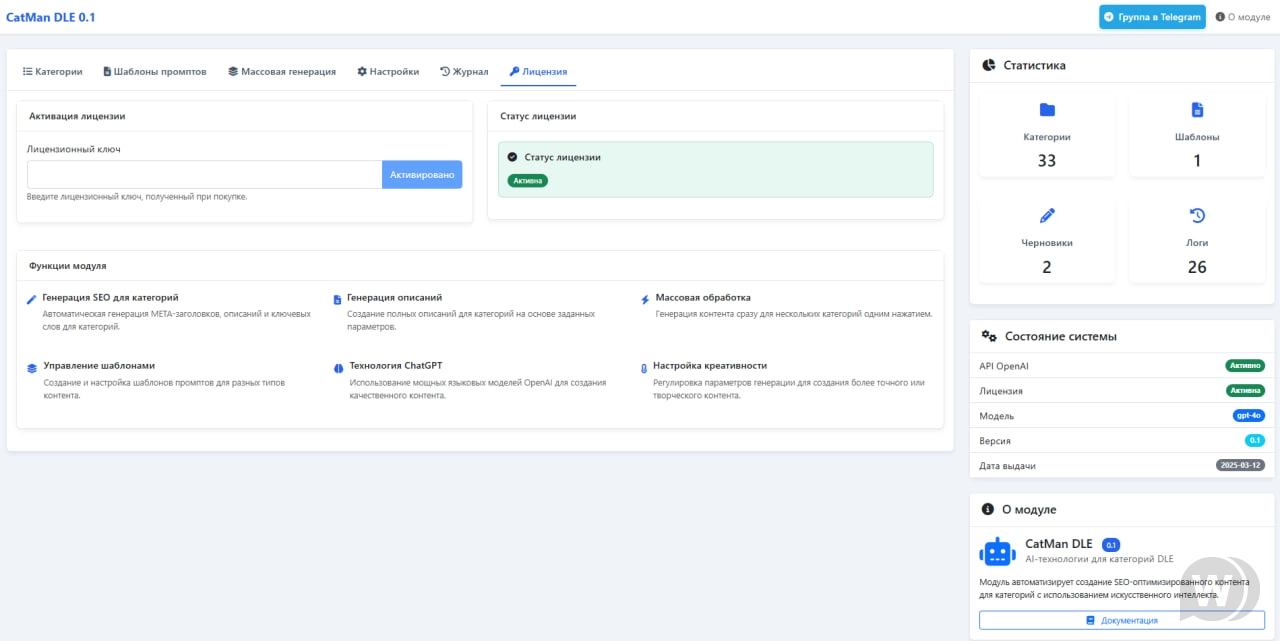
Task: Go to the Настройки tab
Action: (x=388, y=72)
